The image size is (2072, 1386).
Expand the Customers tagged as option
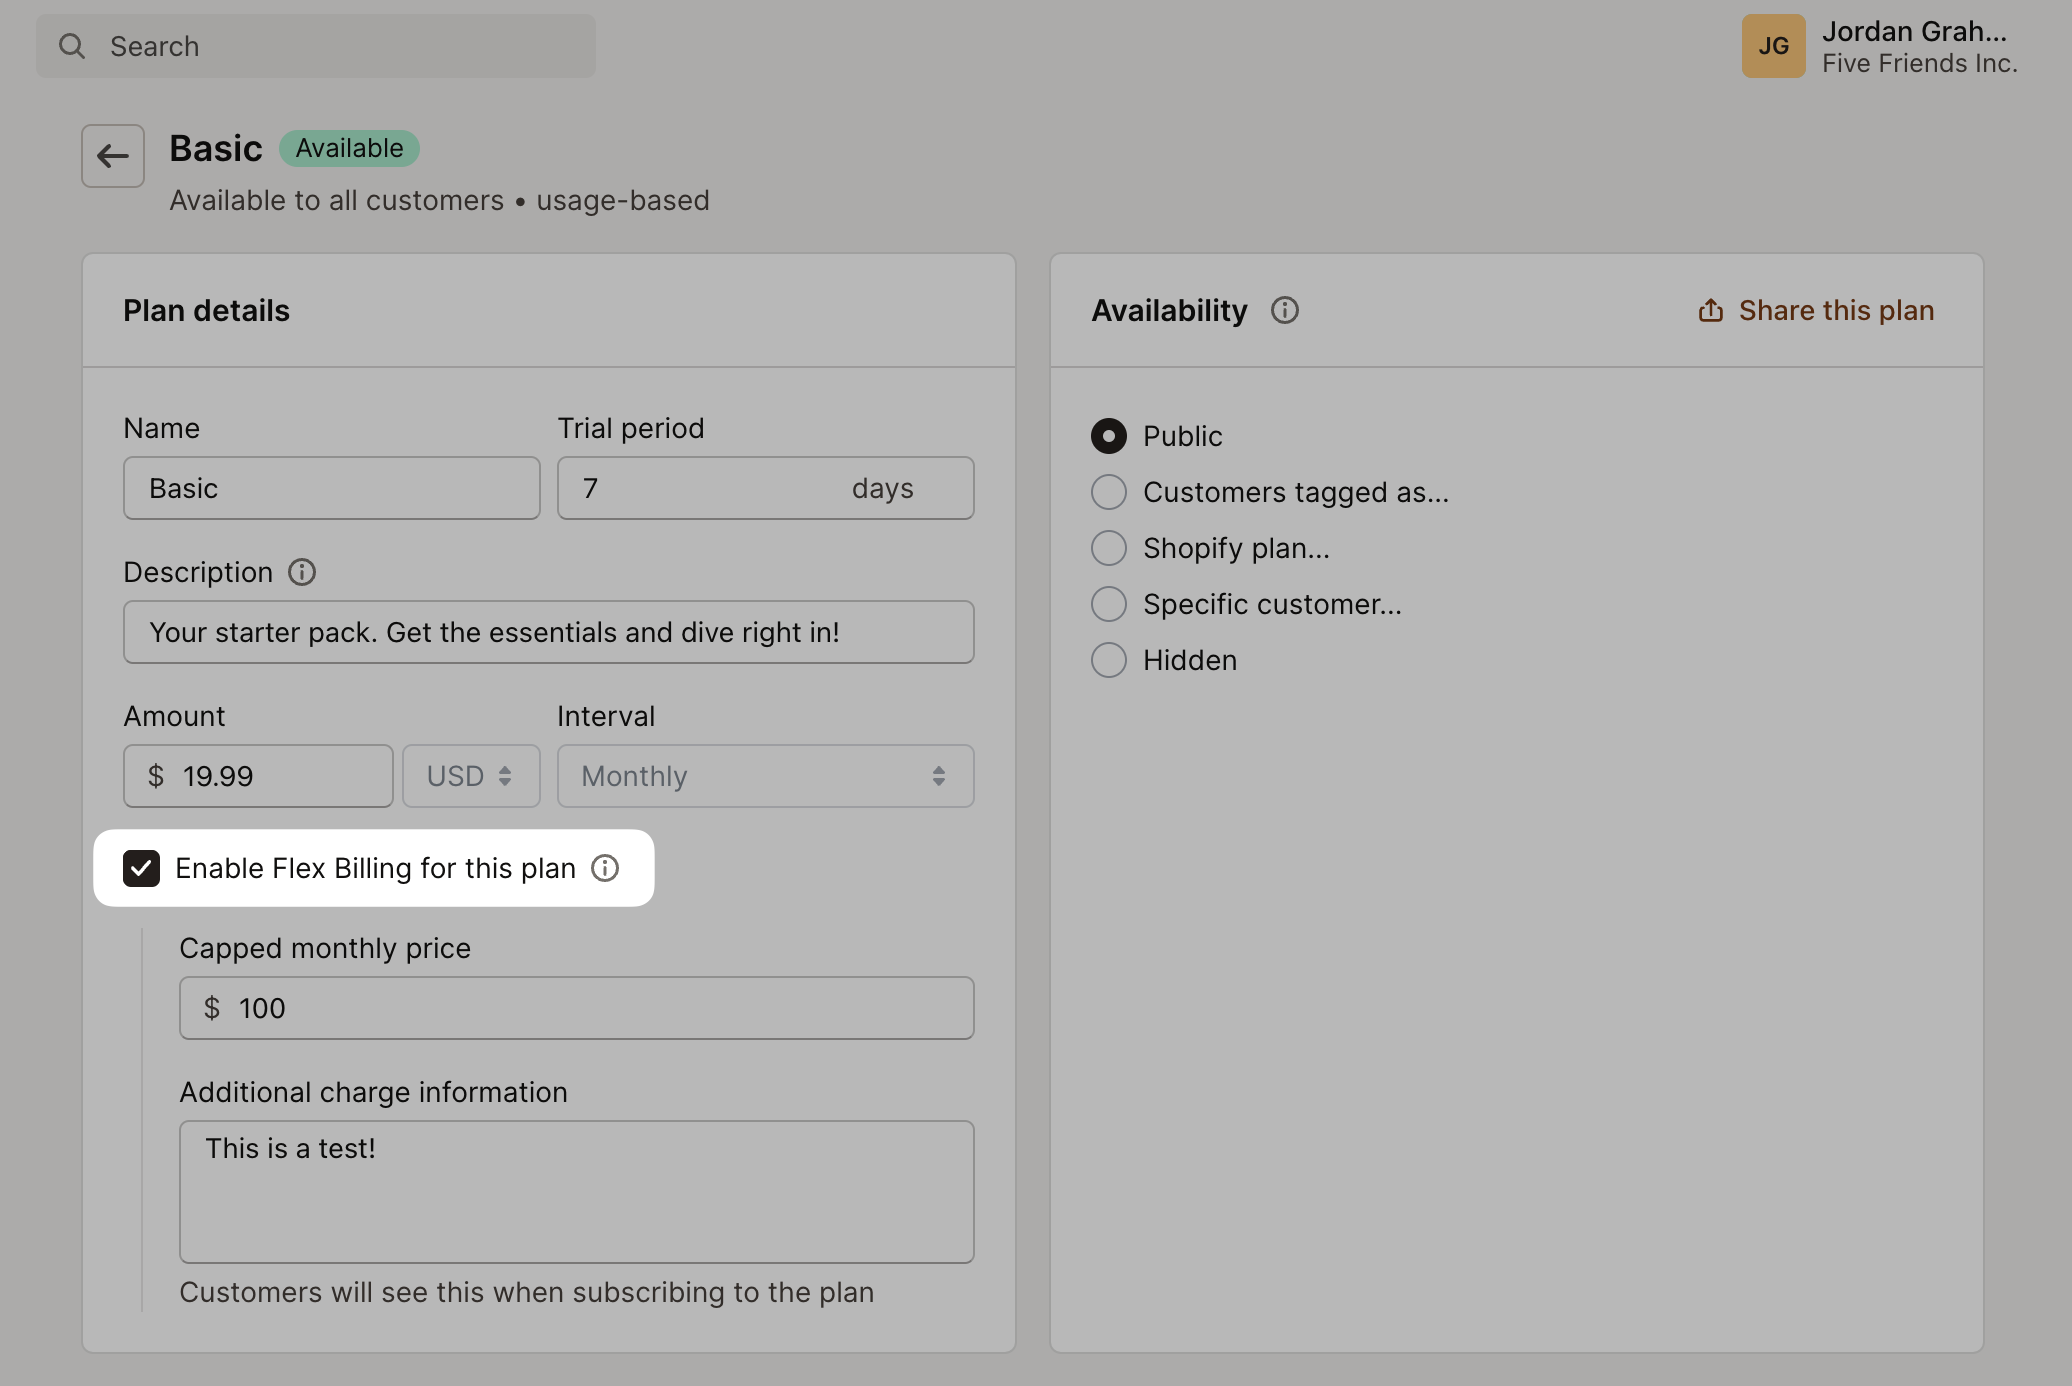point(1110,492)
